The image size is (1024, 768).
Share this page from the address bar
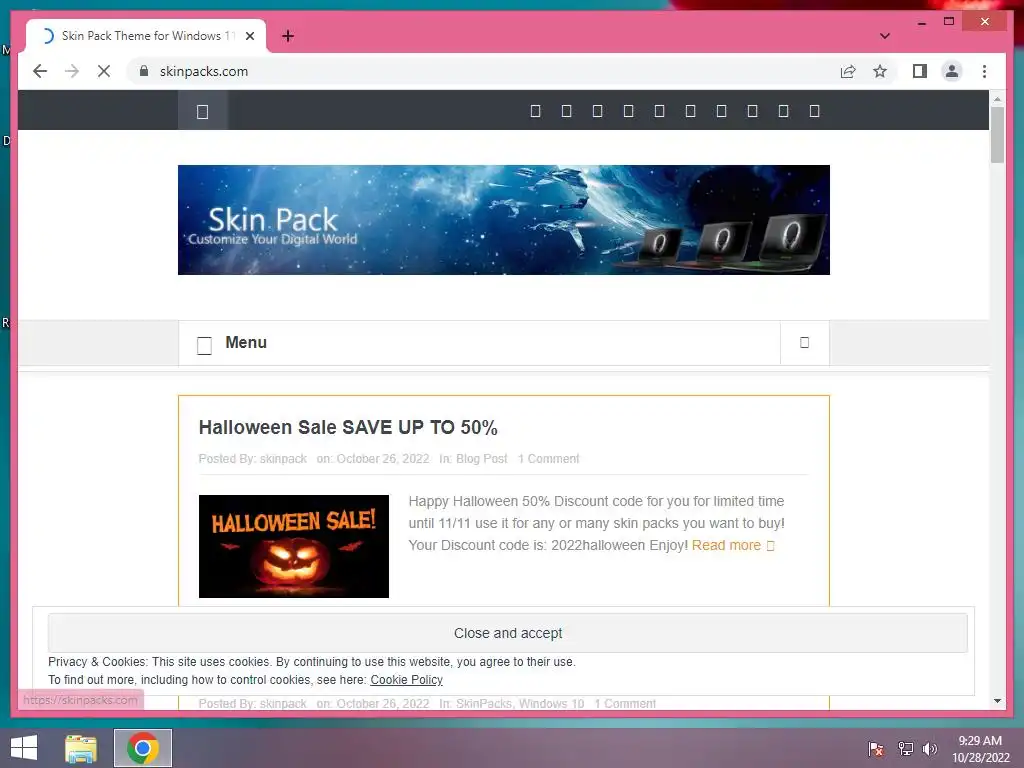(848, 71)
